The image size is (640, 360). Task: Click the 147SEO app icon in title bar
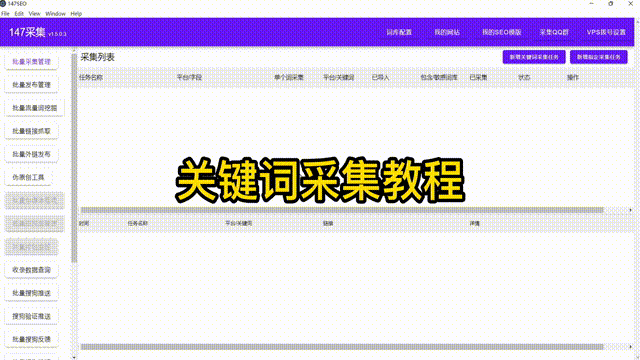click(3, 3)
